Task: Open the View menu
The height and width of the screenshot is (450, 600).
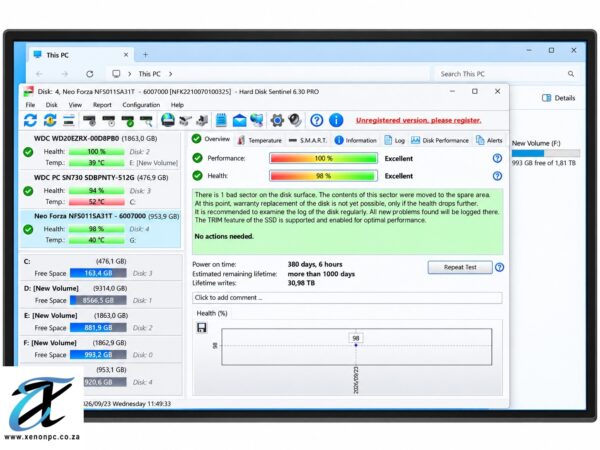Action: 75,105
